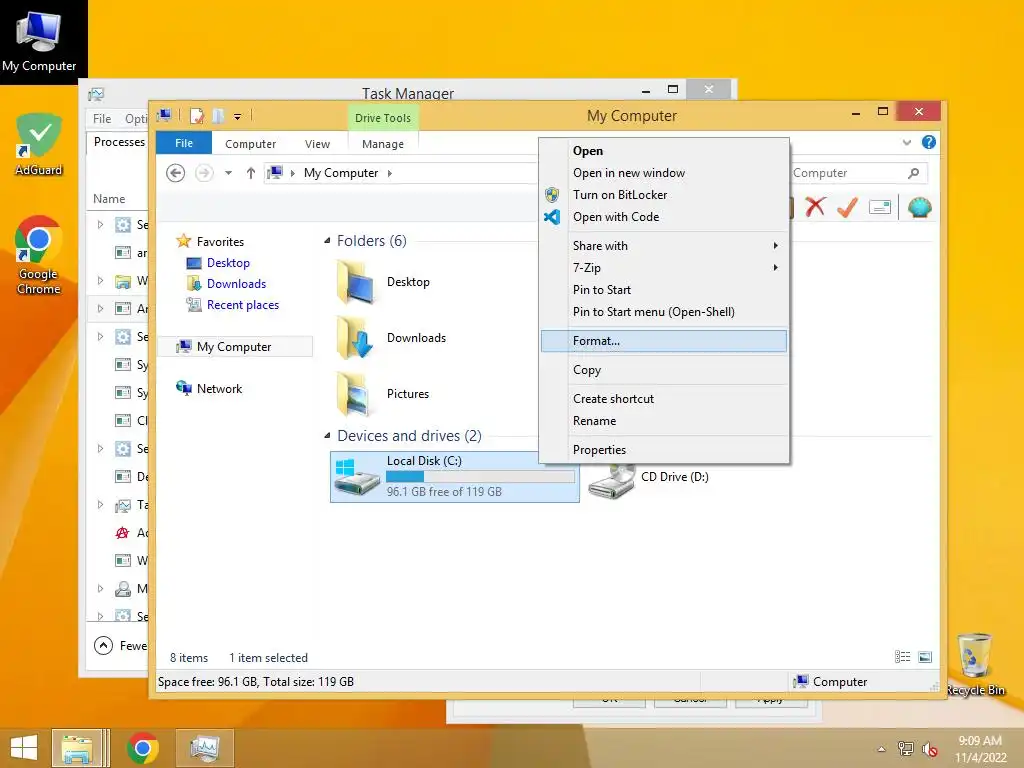Click the Explorer search box

pyautogui.click(x=849, y=173)
